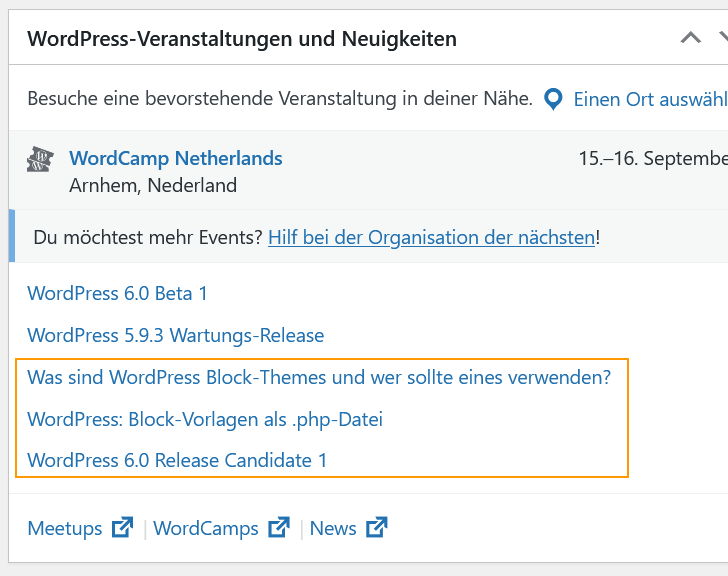Image resolution: width=728 pixels, height=576 pixels.
Task: Click the WordCamp event icon
Action: point(40,159)
